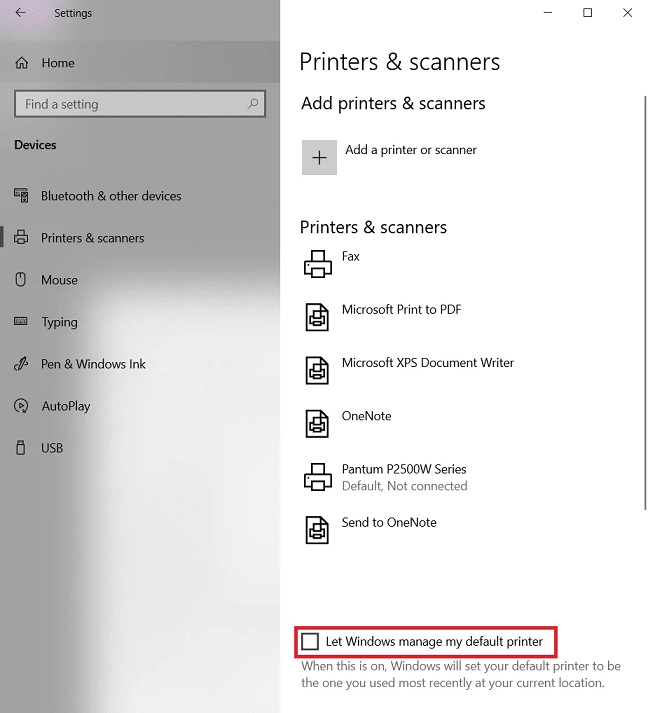The width and height of the screenshot is (648, 713).
Task: Click the Home house icon
Action: click(x=22, y=63)
